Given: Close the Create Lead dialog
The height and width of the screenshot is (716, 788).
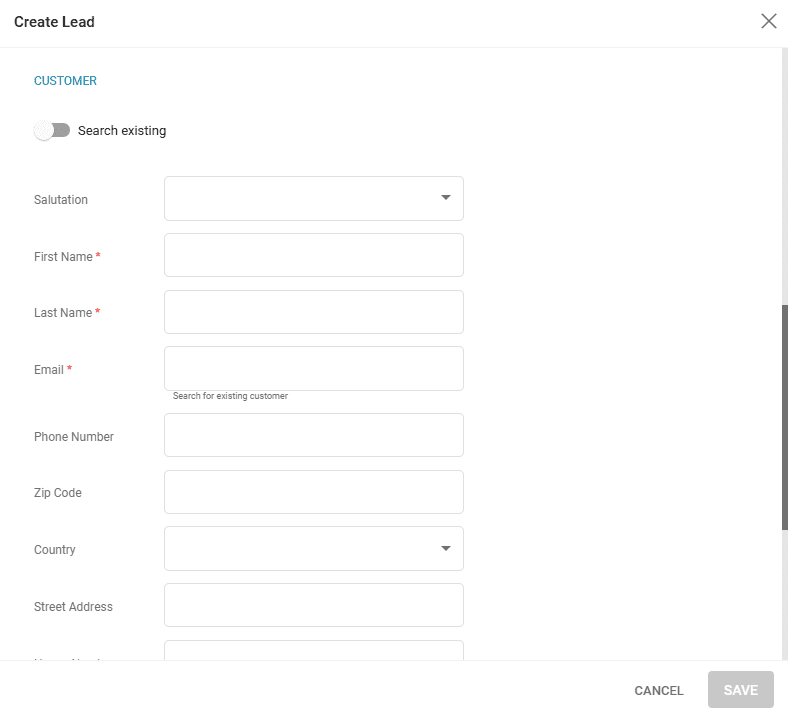Looking at the screenshot, I should click(768, 21).
